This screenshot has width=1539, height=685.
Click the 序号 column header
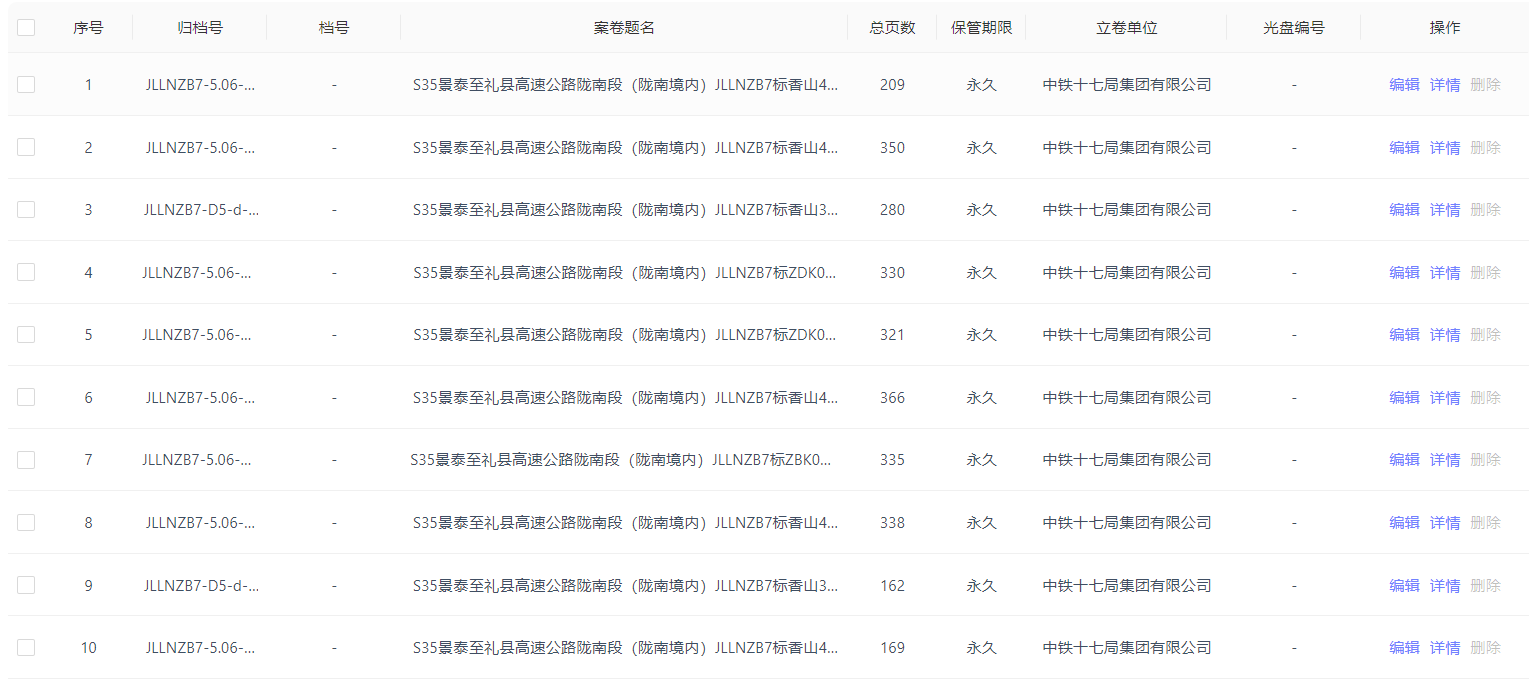(88, 28)
